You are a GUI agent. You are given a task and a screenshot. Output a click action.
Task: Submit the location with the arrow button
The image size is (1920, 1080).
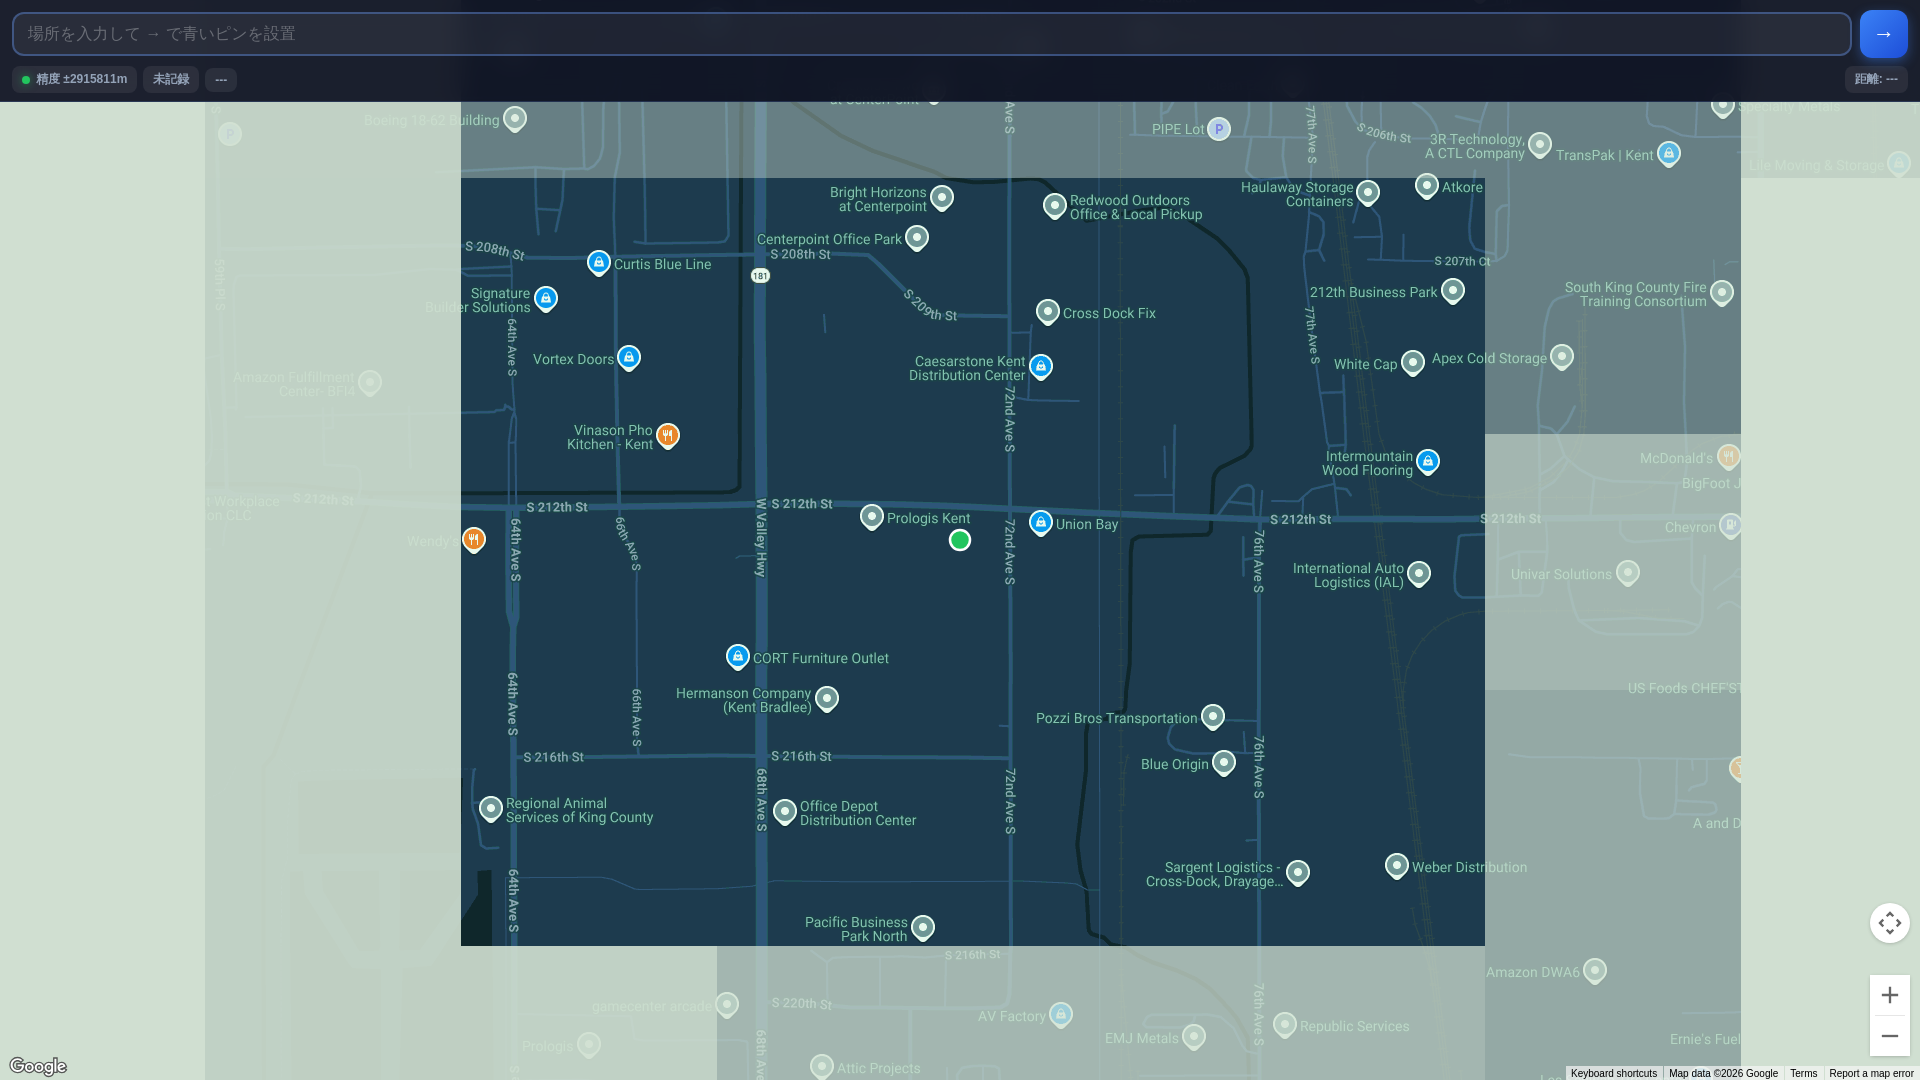[1883, 34]
